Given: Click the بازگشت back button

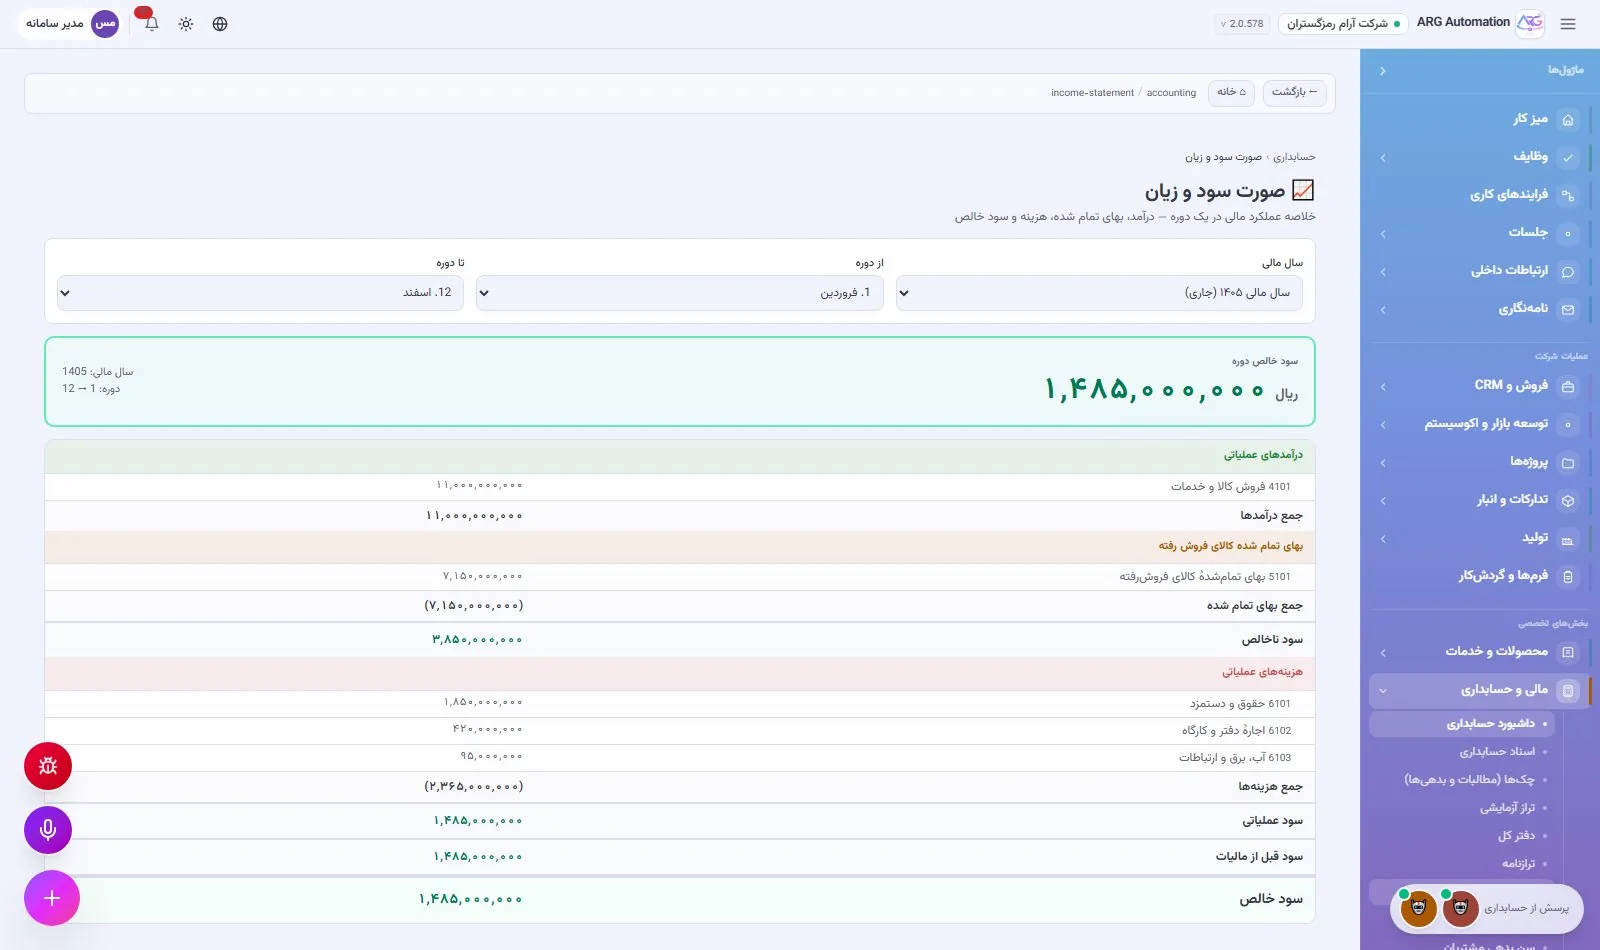Looking at the screenshot, I should pos(1294,92).
